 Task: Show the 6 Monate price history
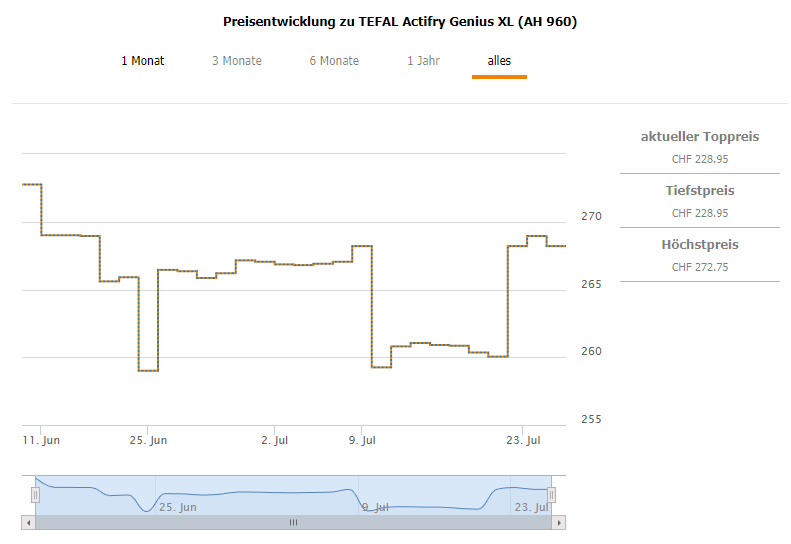(334, 61)
